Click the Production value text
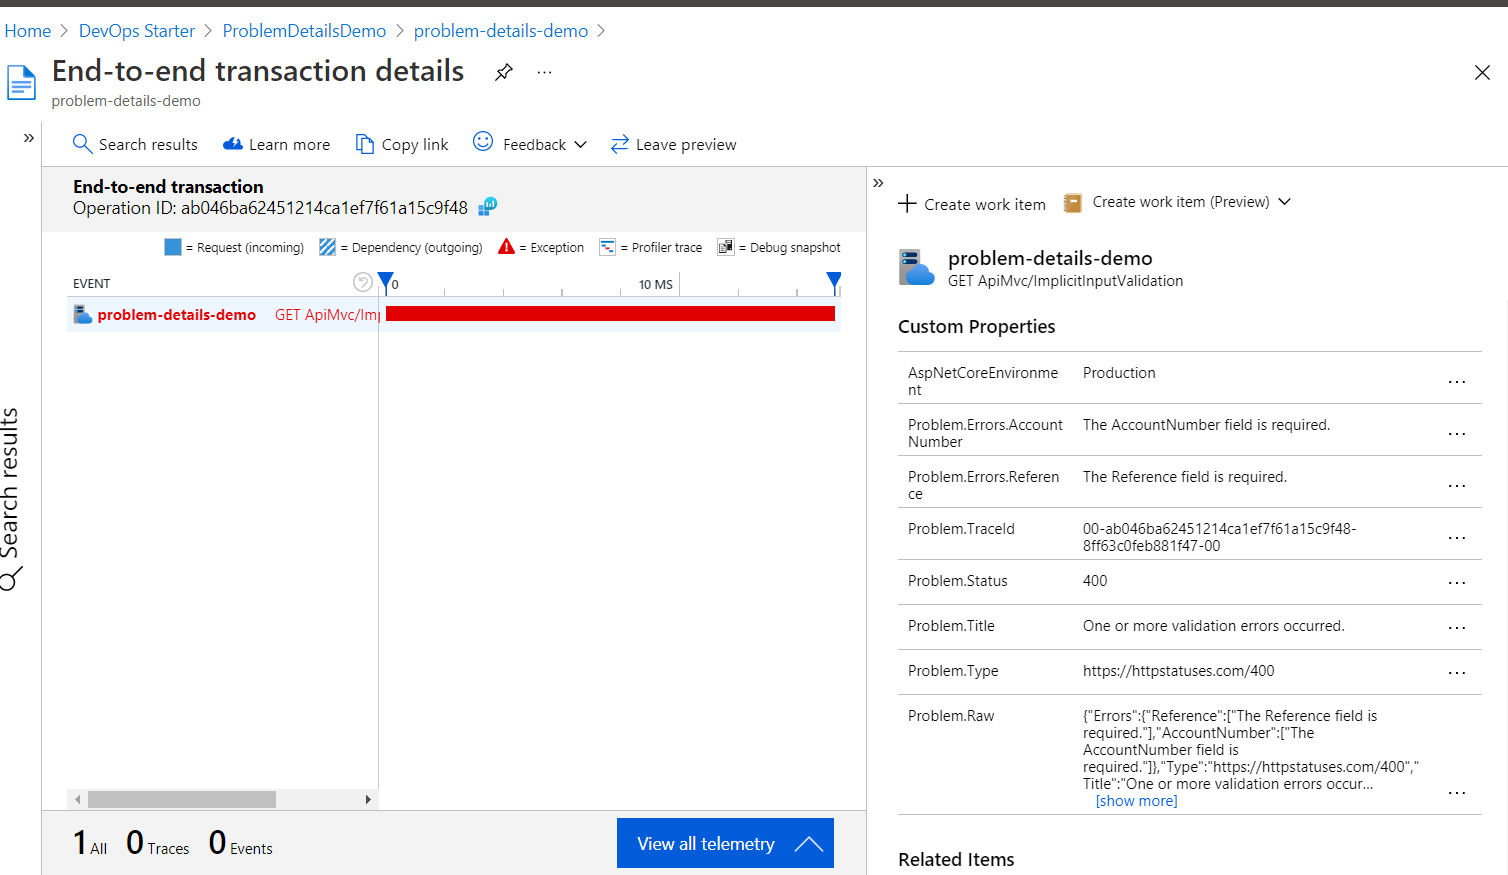Image resolution: width=1508 pixels, height=875 pixels. tap(1119, 373)
